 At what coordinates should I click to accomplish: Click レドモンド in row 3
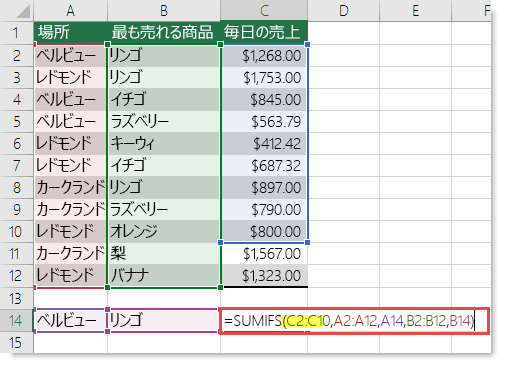click(x=70, y=77)
